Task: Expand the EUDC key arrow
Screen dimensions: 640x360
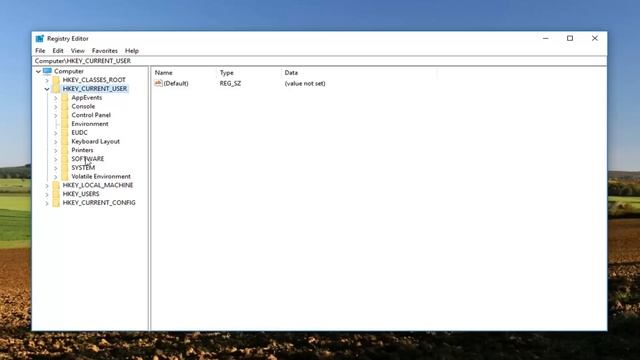Action: pyautogui.click(x=56, y=133)
